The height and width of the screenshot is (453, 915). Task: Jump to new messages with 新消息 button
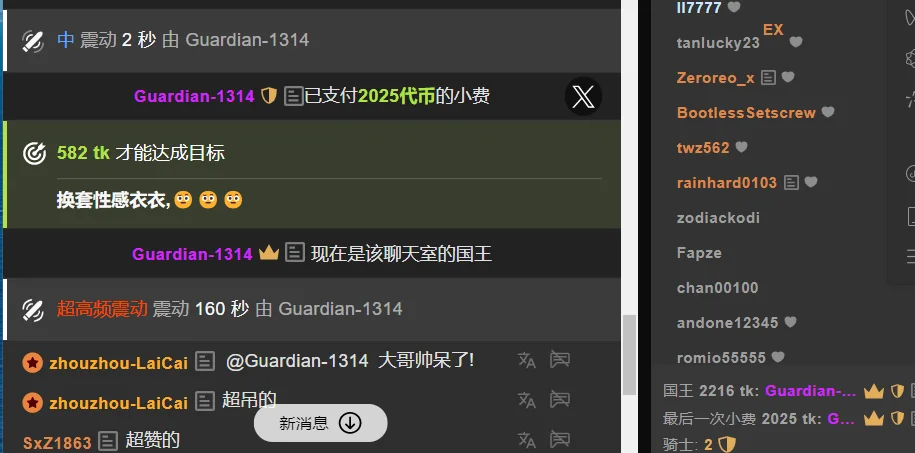pyautogui.click(x=320, y=423)
